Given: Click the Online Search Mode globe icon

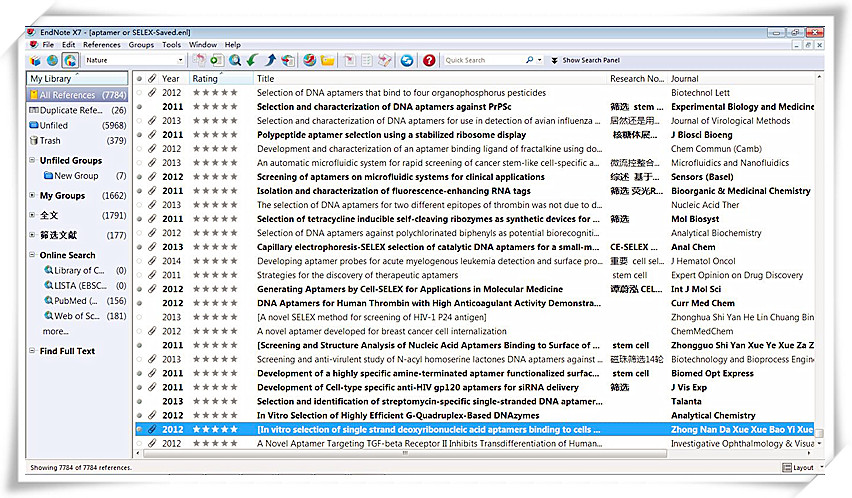Looking at the screenshot, I should coord(52,60).
